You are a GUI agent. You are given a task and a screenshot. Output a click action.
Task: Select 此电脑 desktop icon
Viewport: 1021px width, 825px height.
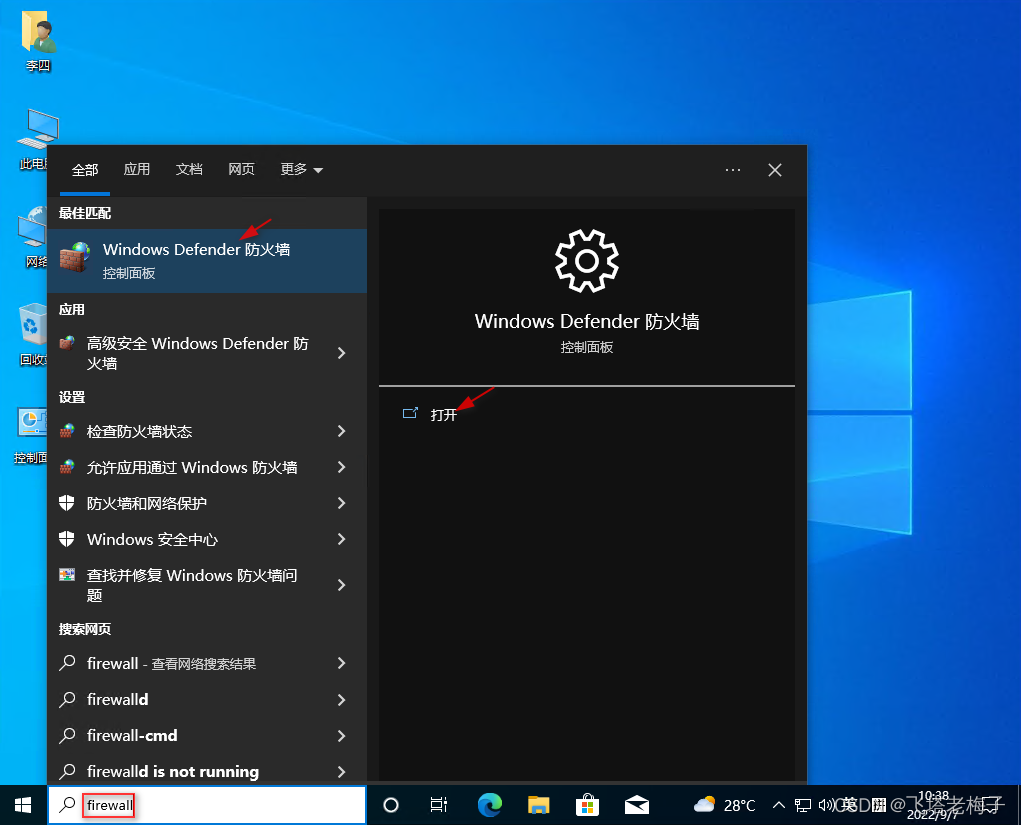[36, 139]
